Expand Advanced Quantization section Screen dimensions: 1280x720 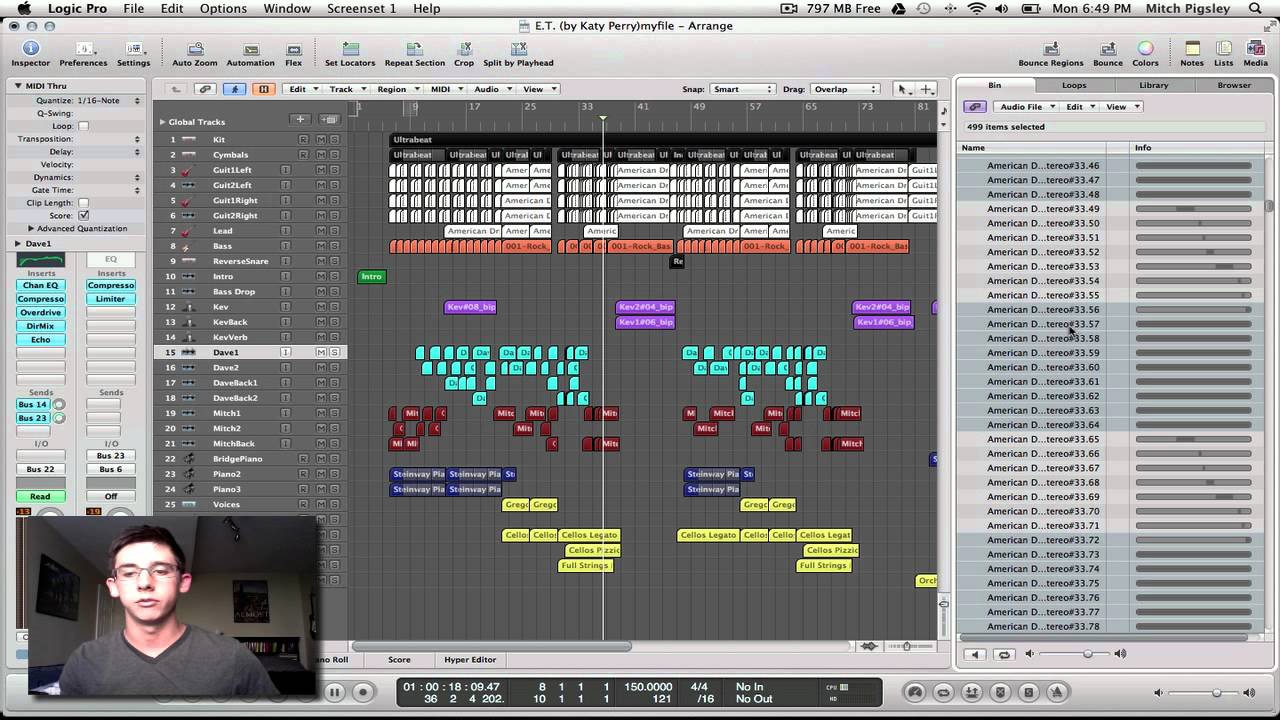click(x=31, y=228)
